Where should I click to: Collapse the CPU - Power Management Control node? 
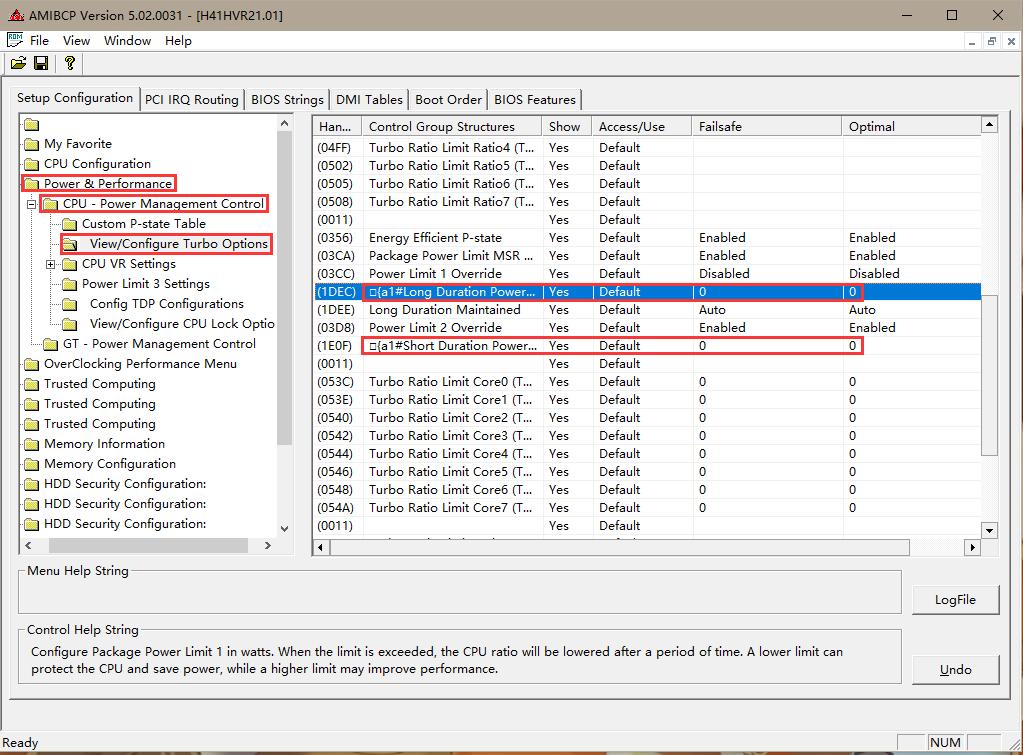click(x=31, y=204)
